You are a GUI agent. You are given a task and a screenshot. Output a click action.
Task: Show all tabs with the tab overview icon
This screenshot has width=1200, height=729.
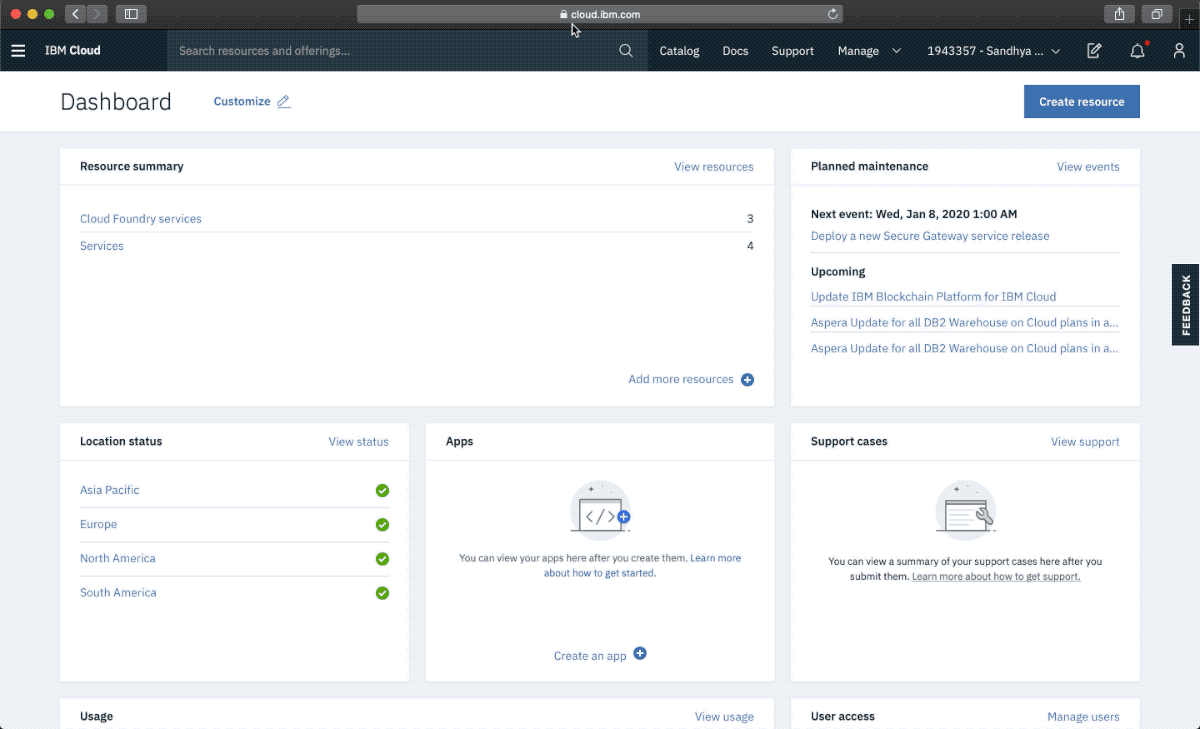tap(1157, 14)
